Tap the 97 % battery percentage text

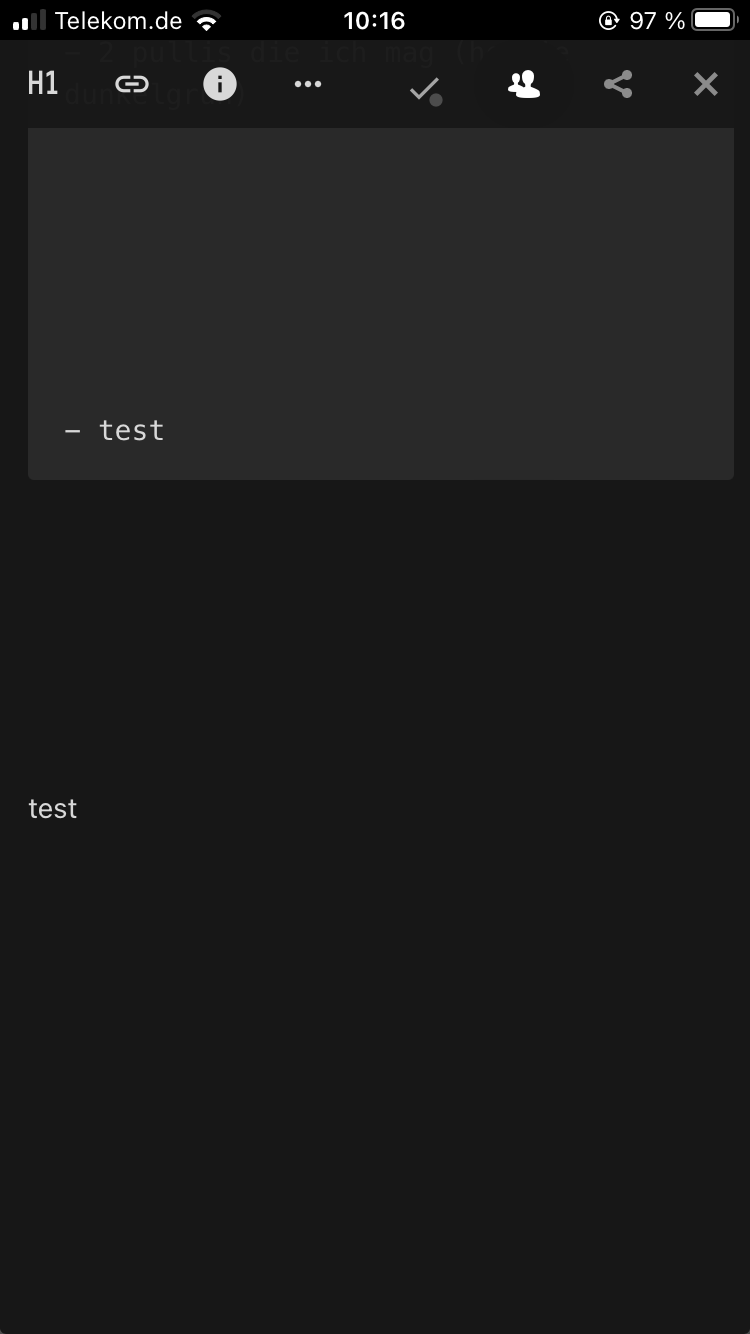656,19
